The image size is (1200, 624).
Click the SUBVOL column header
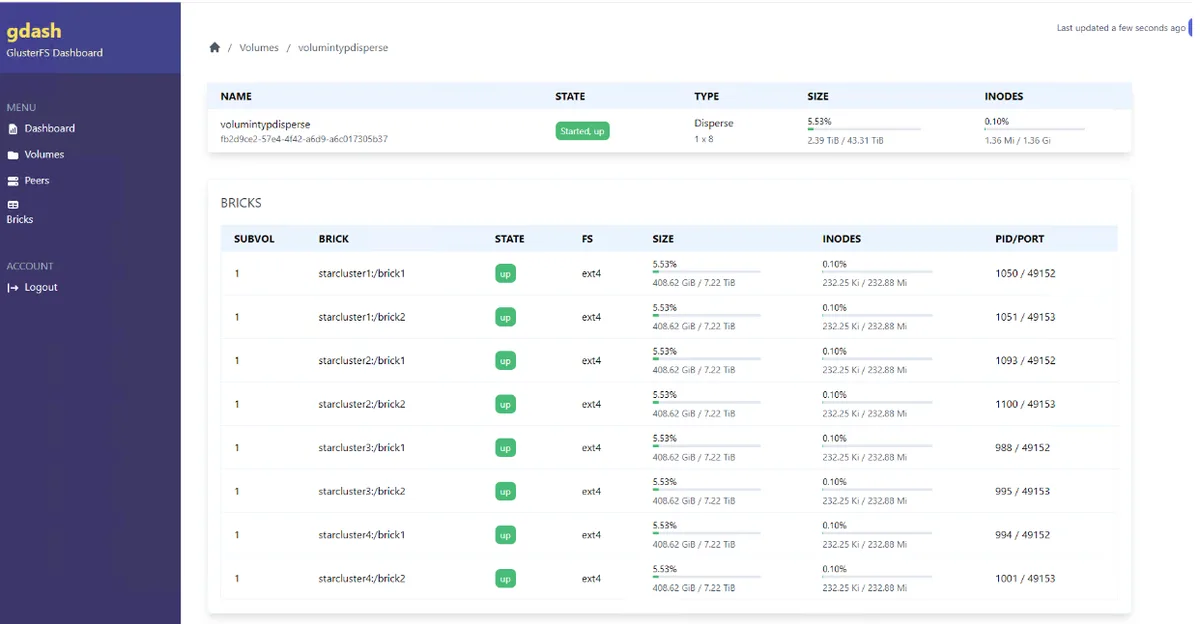pyautogui.click(x=254, y=239)
